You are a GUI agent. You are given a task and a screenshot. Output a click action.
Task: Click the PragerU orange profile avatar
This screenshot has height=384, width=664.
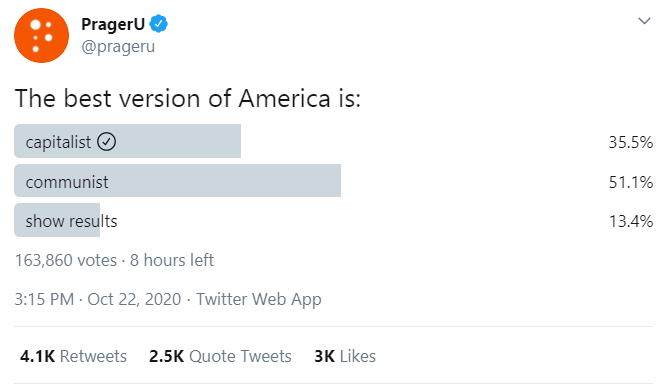point(41,36)
